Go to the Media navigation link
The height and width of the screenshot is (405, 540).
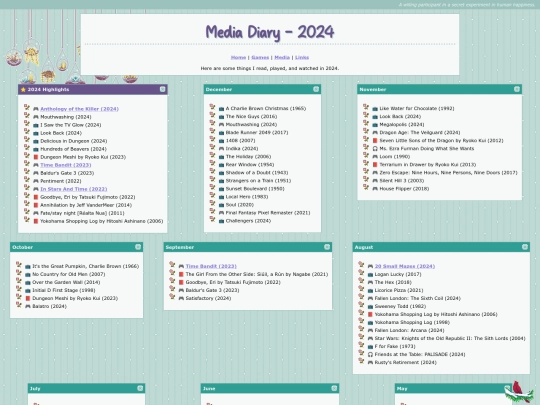tap(282, 58)
